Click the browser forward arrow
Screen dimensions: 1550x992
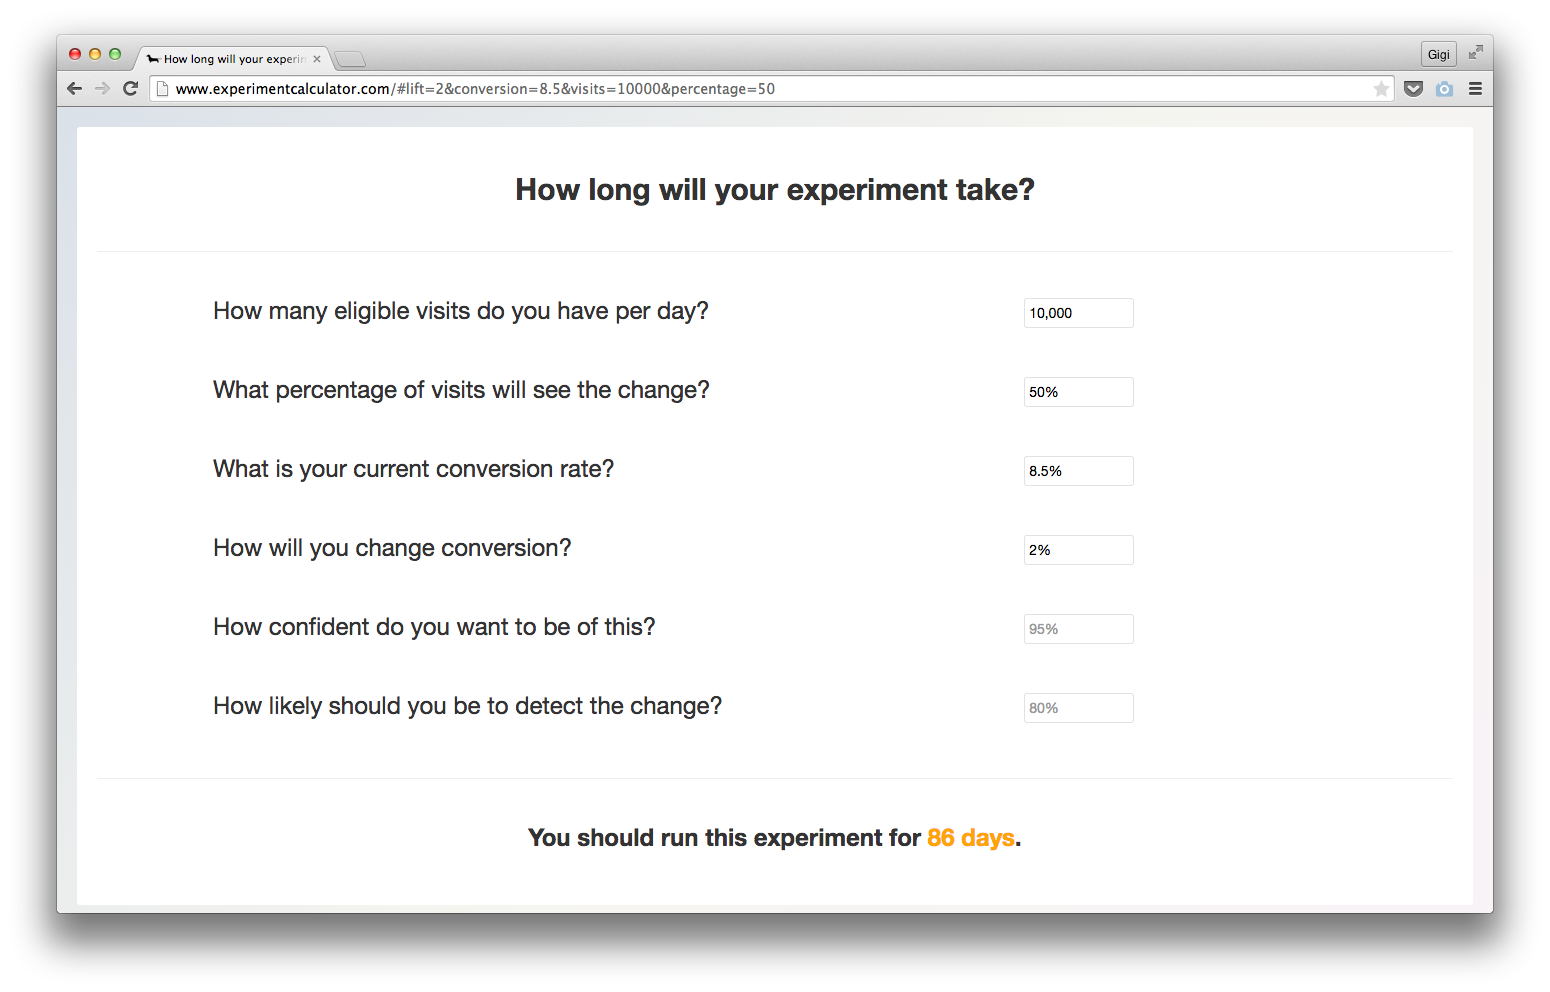102,88
